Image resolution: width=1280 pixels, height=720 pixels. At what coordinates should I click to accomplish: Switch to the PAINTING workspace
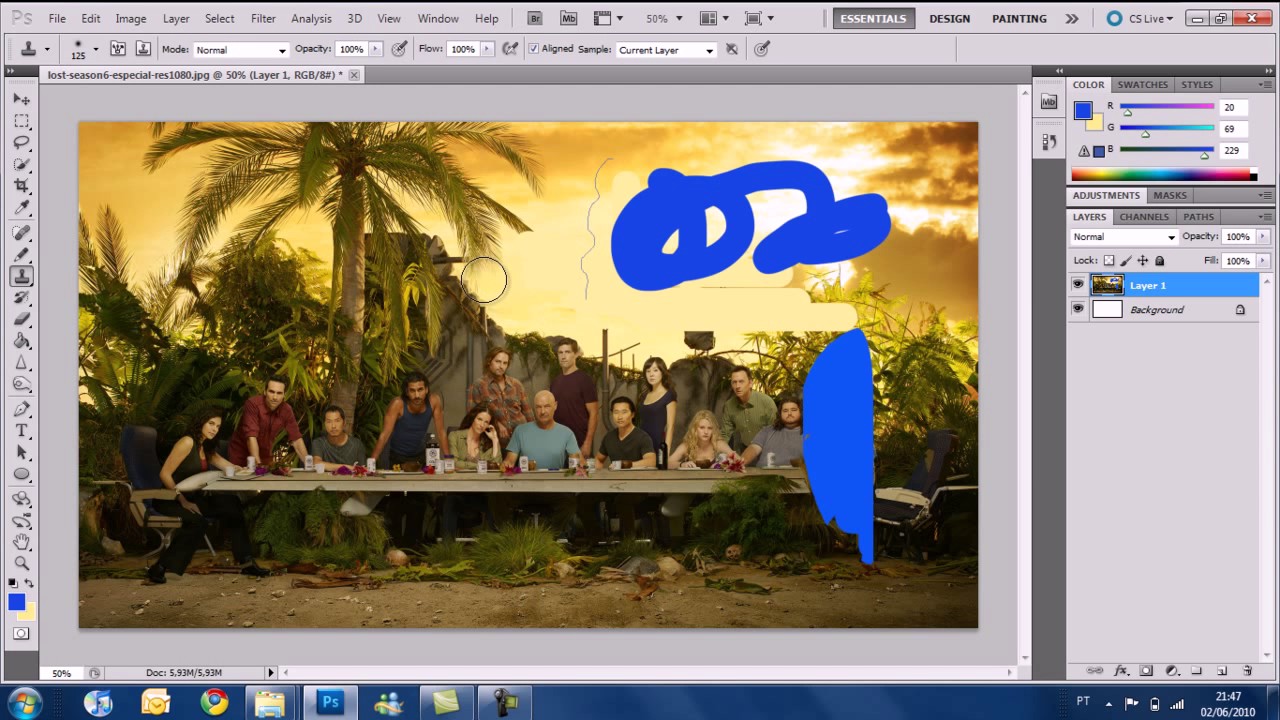(x=1019, y=18)
